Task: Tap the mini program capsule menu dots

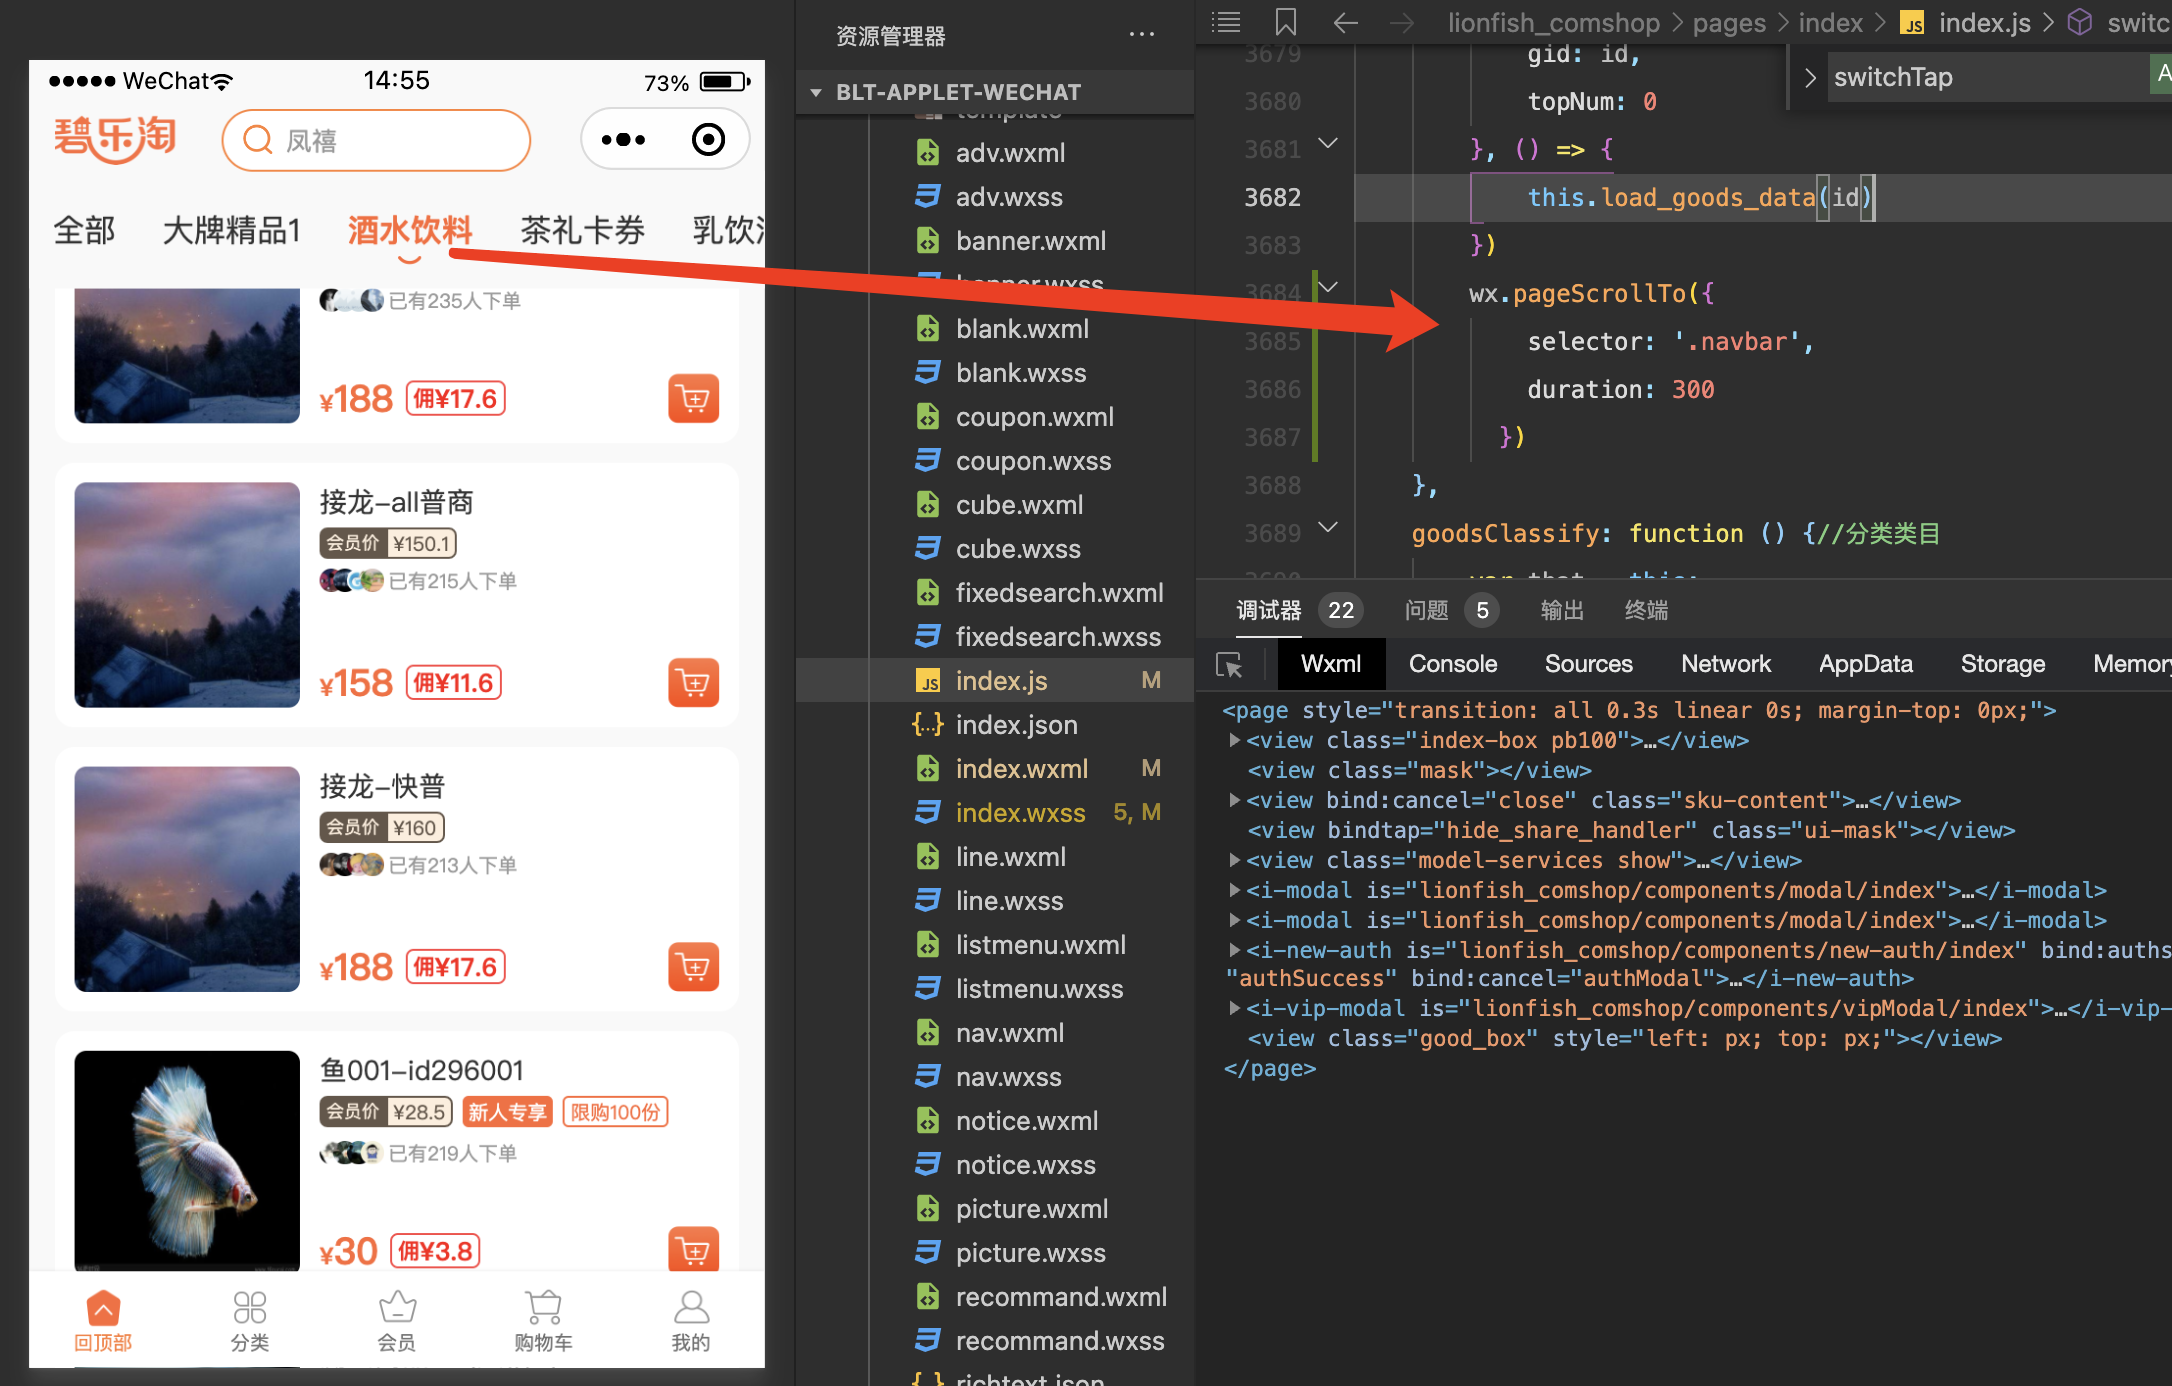Action: [x=623, y=140]
